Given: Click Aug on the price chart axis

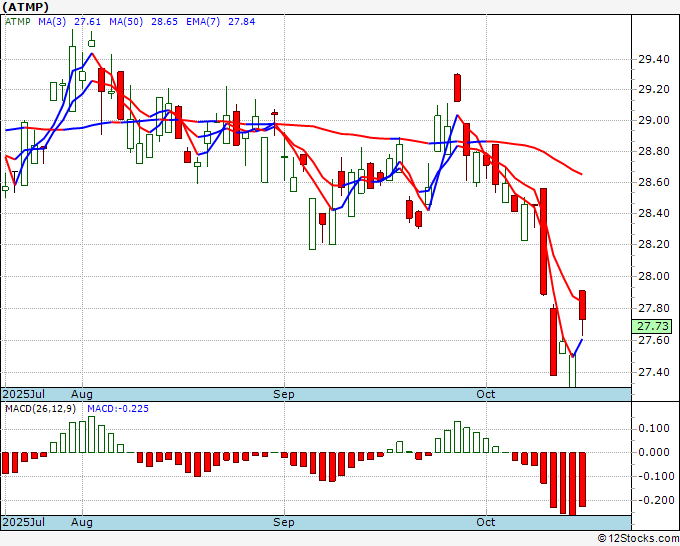Looking at the screenshot, I should tap(82, 394).
